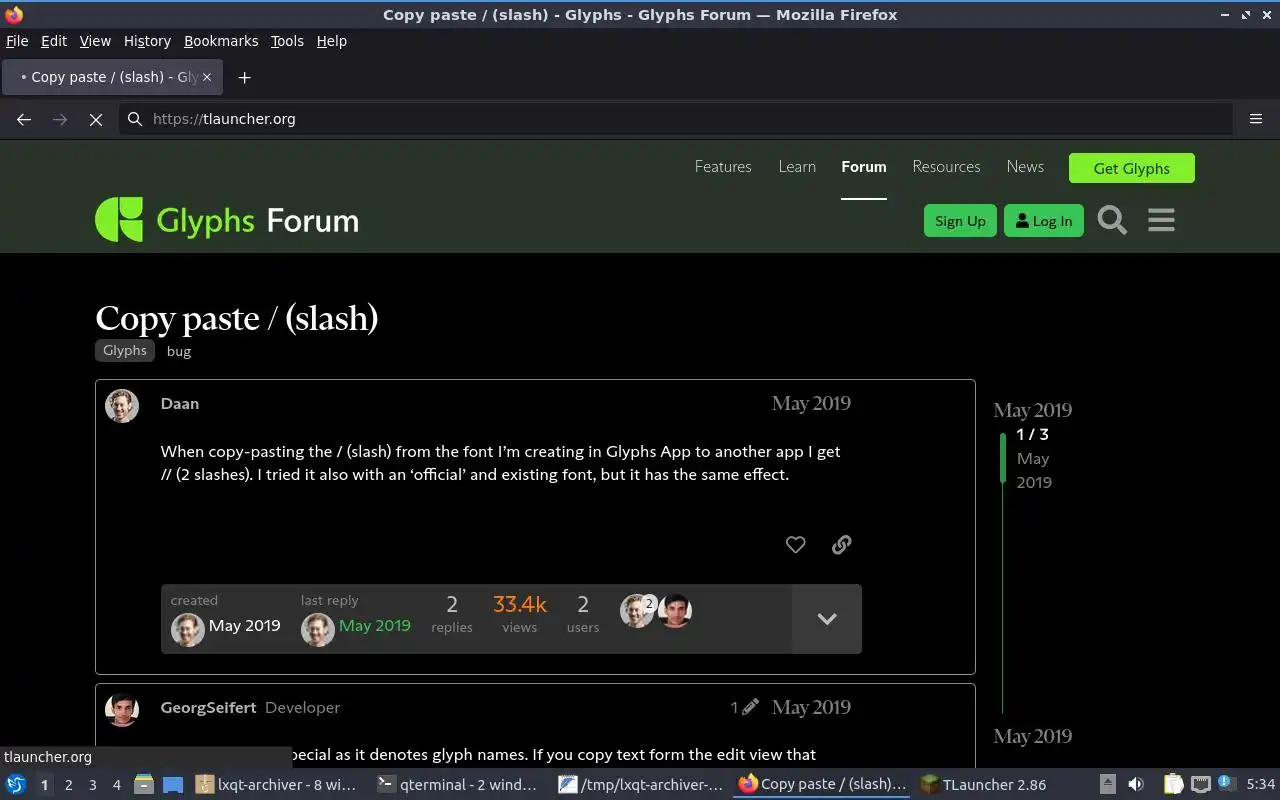Click the edit pencil icon on GeorgSeifert's post

(749, 707)
